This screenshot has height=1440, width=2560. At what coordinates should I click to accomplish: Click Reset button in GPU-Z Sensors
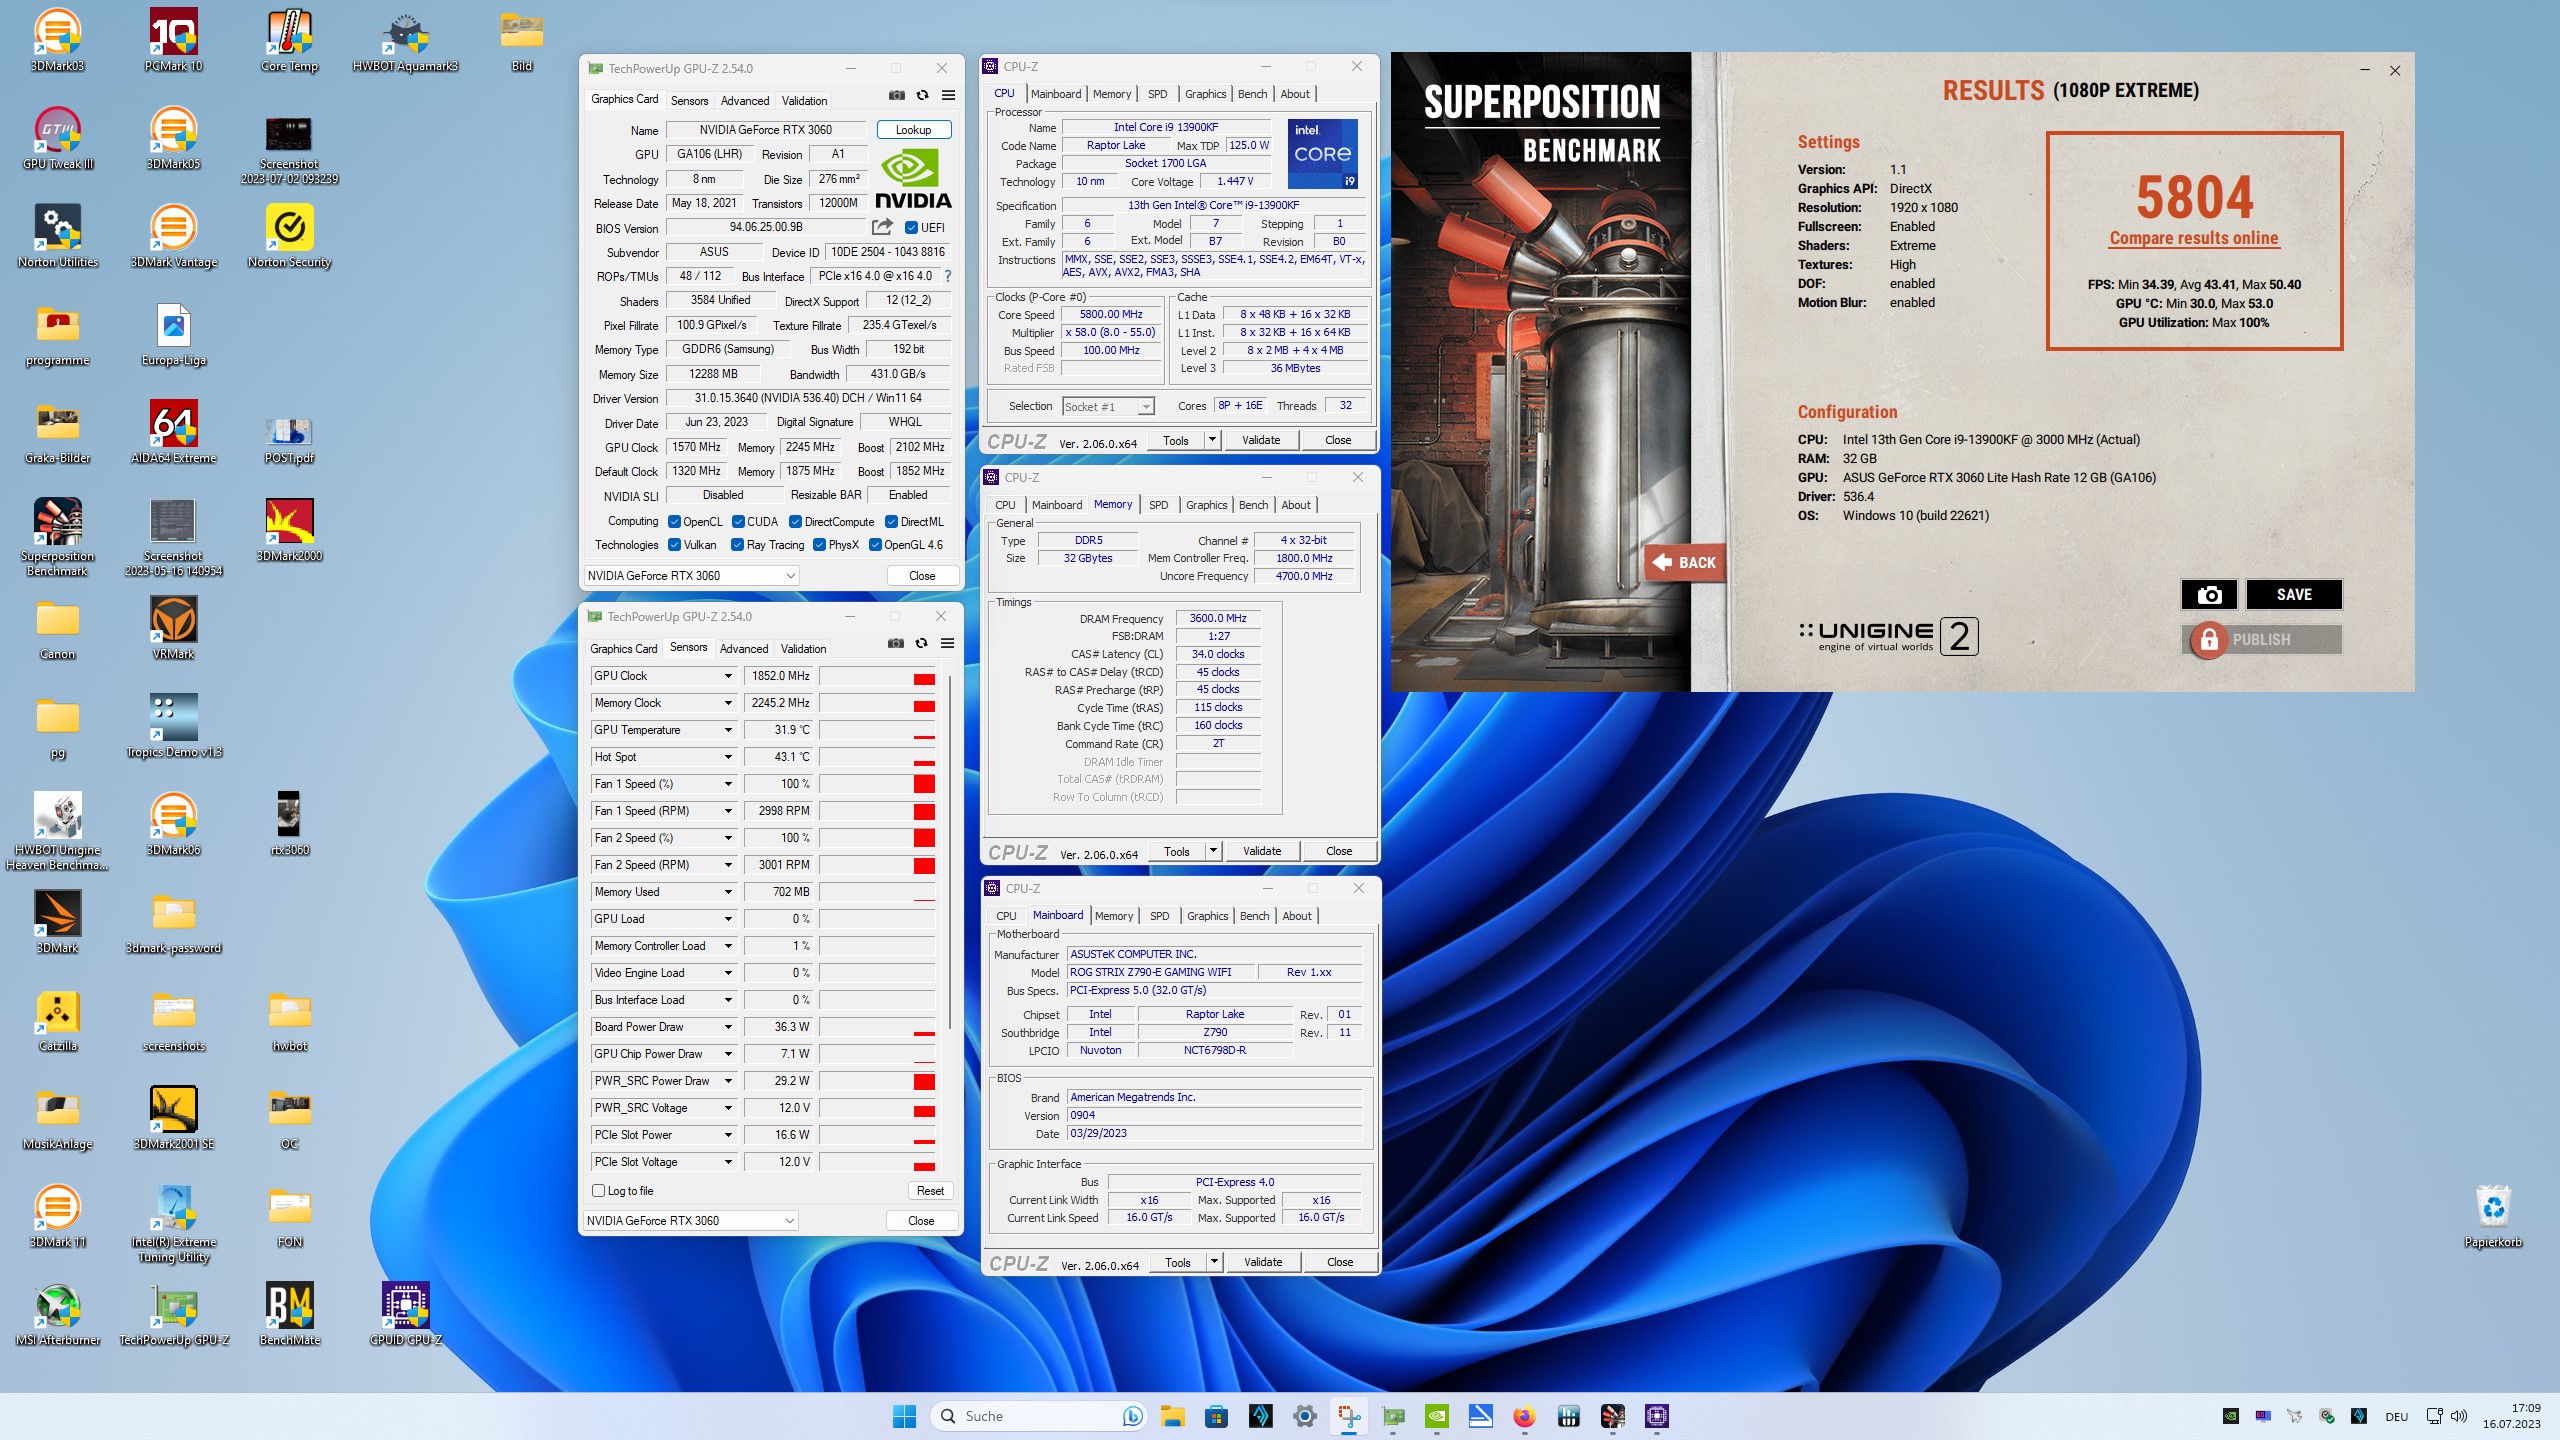930,1191
